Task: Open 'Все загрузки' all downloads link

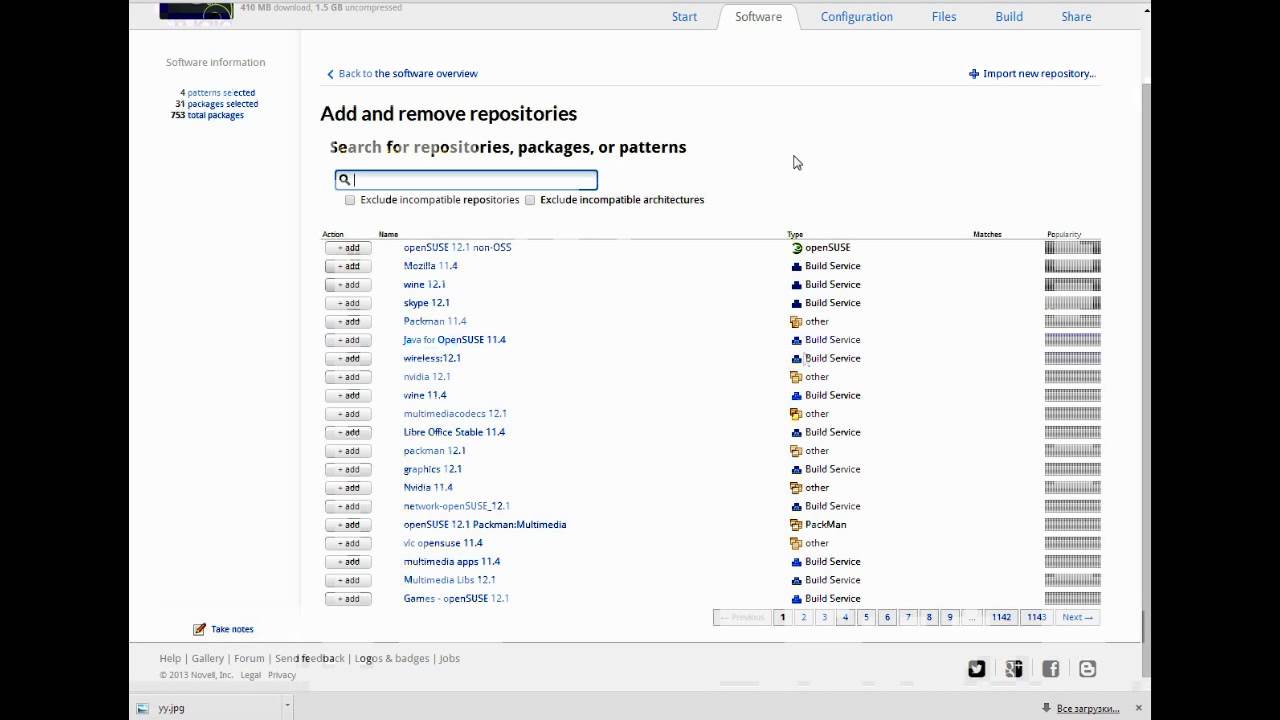Action: coord(1087,708)
